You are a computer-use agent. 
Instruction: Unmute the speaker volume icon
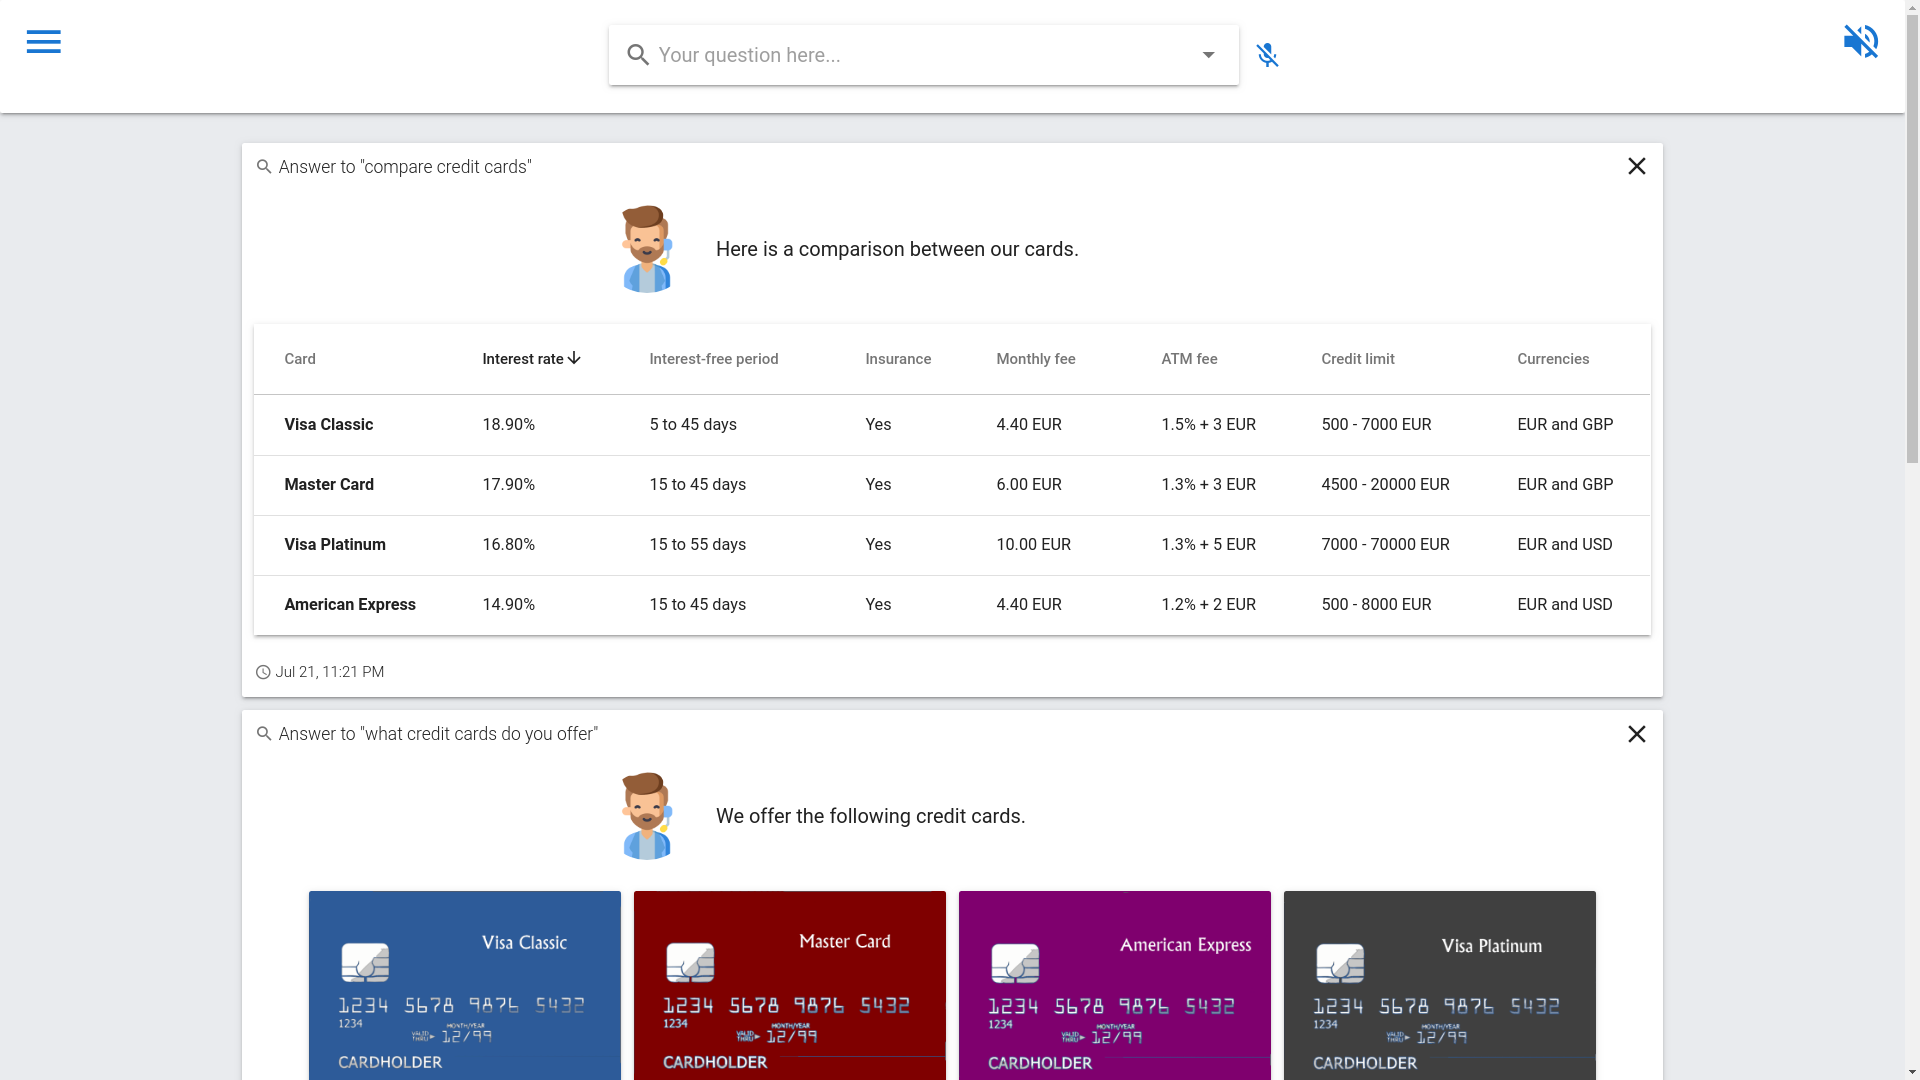pyautogui.click(x=1860, y=42)
